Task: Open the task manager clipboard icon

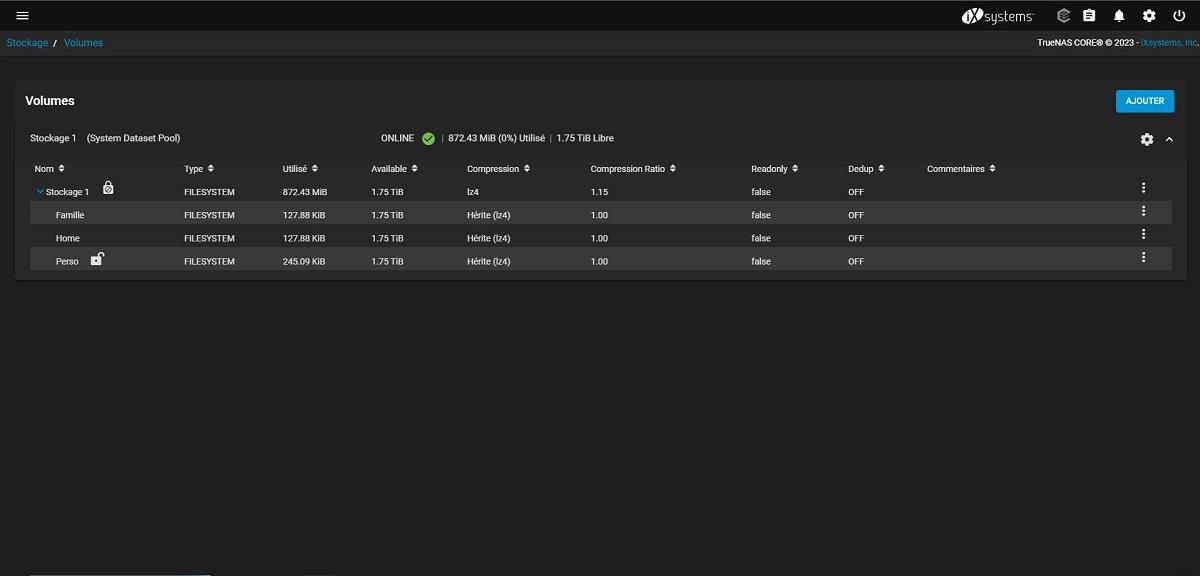Action: pos(1090,15)
